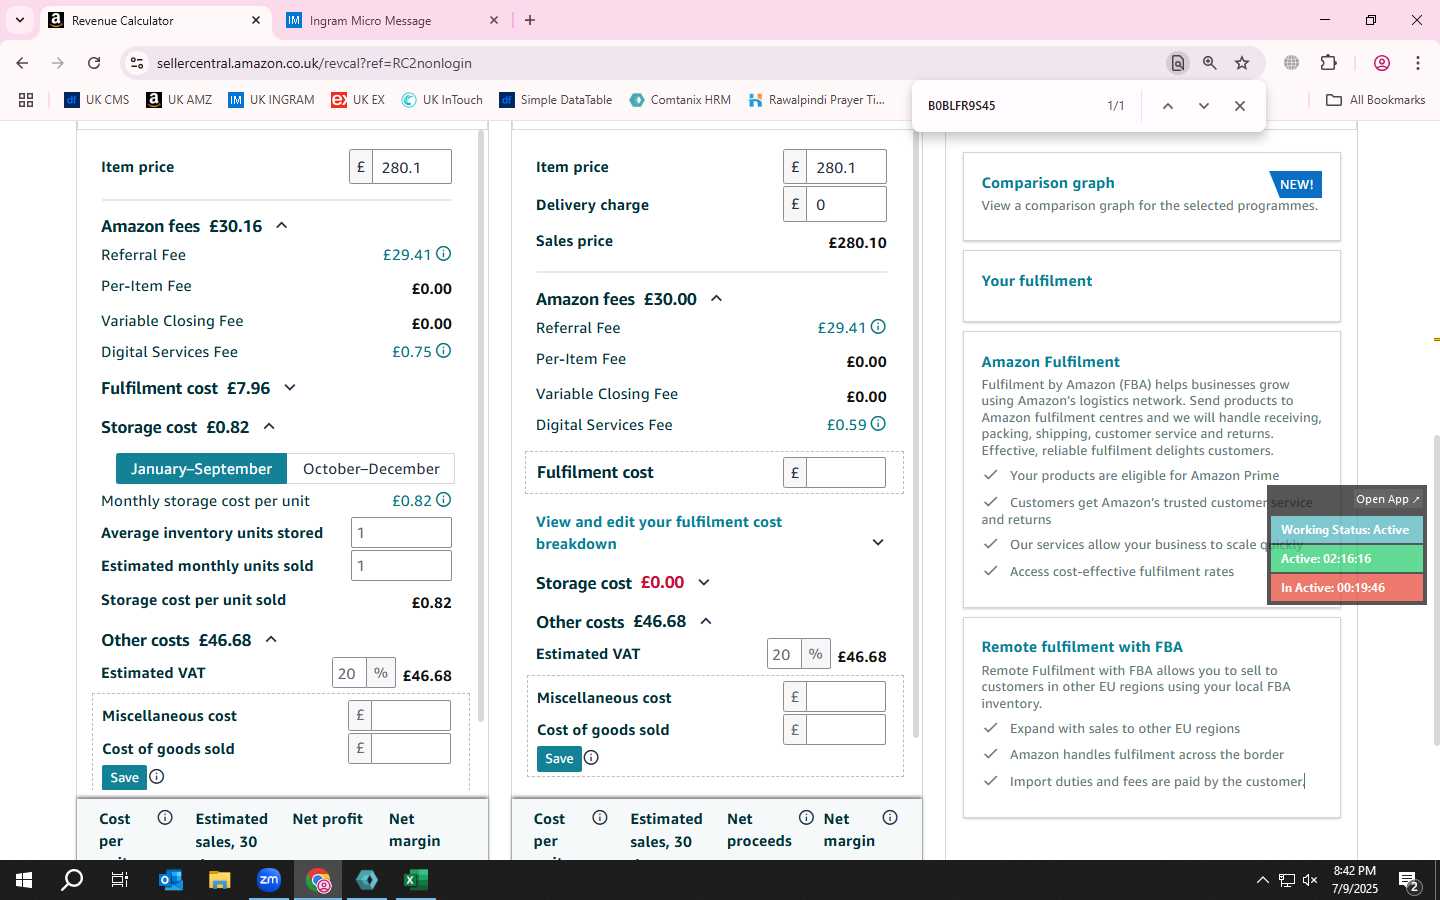Open Zoom from the taskbar
The width and height of the screenshot is (1440, 900).
(269, 880)
